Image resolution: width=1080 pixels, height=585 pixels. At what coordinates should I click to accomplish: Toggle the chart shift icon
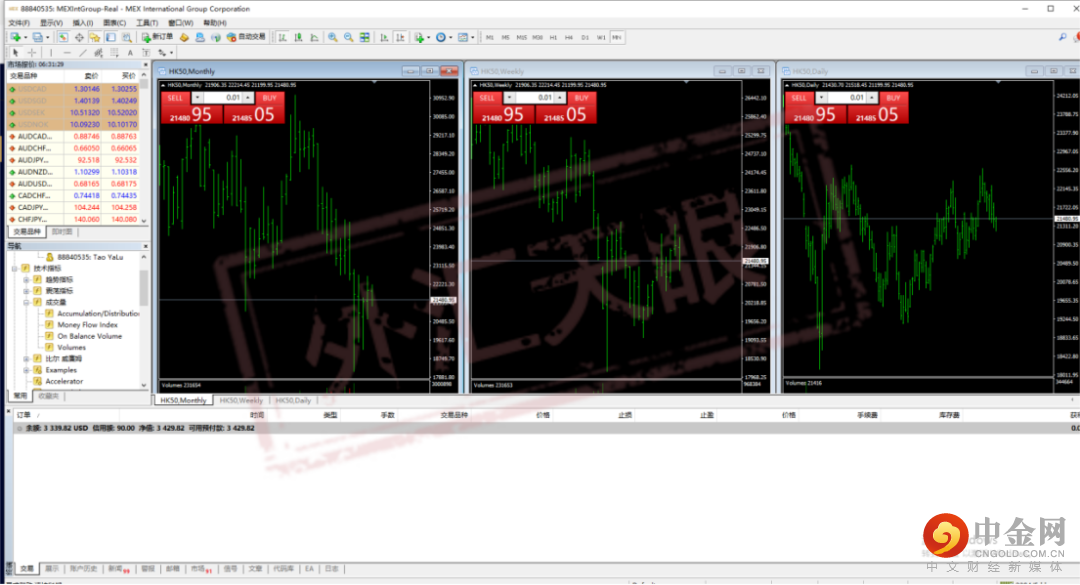400,37
